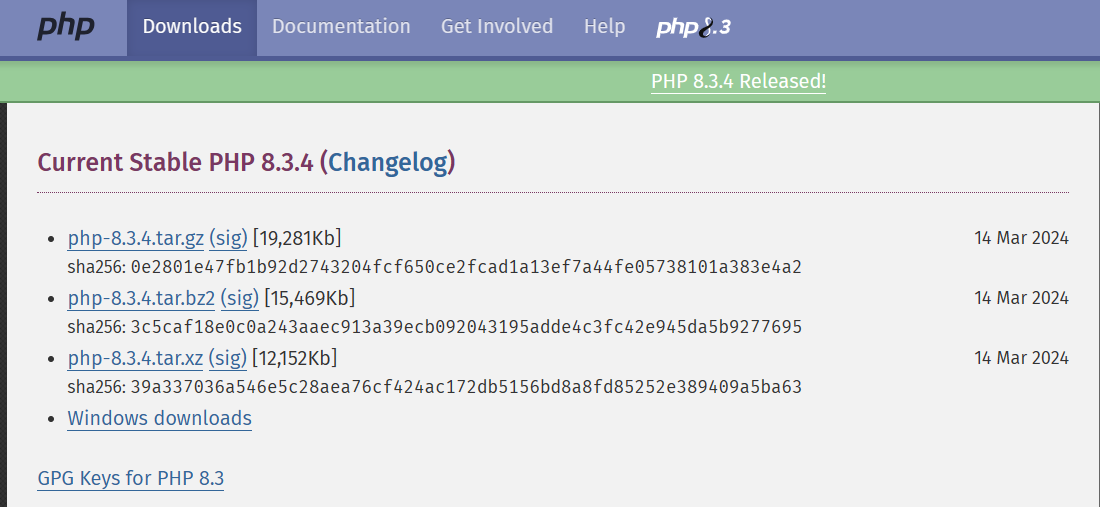The width and height of the screenshot is (1100, 507).
Task: Open the Windows downloads link
Action: coord(159,419)
